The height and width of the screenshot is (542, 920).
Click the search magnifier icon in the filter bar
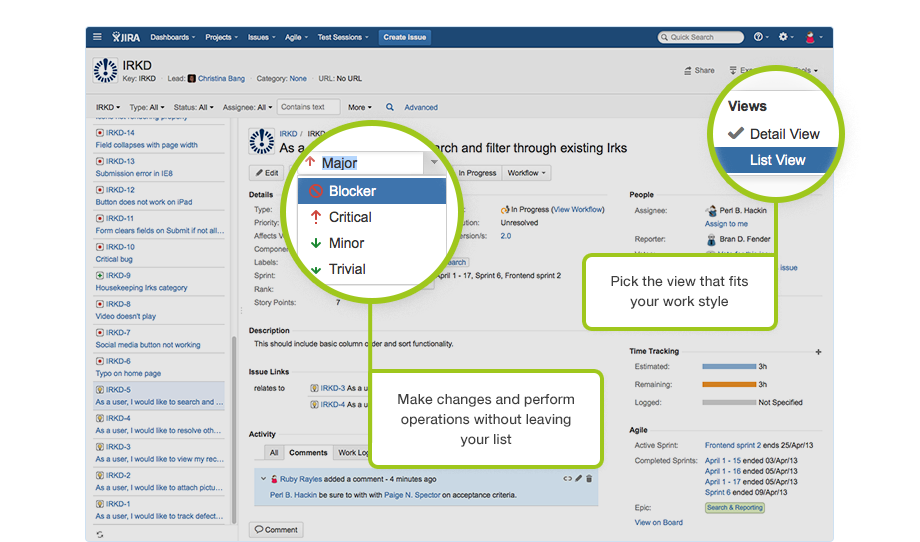[390, 107]
